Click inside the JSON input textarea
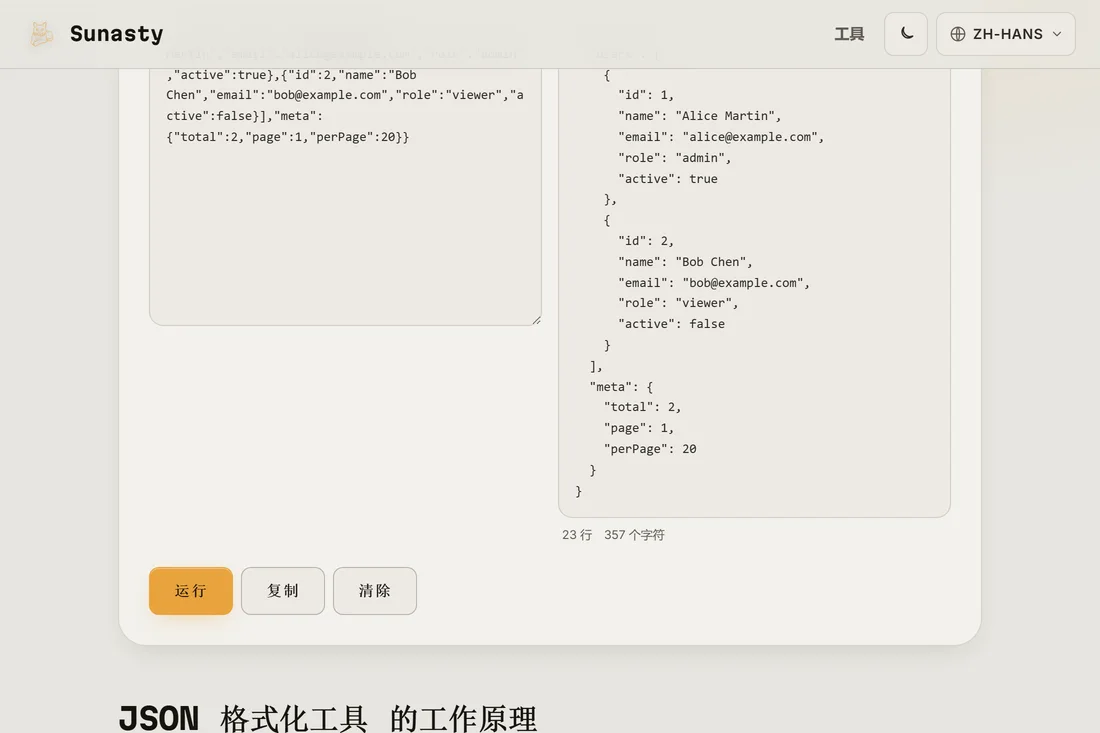 tap(345, 196)
